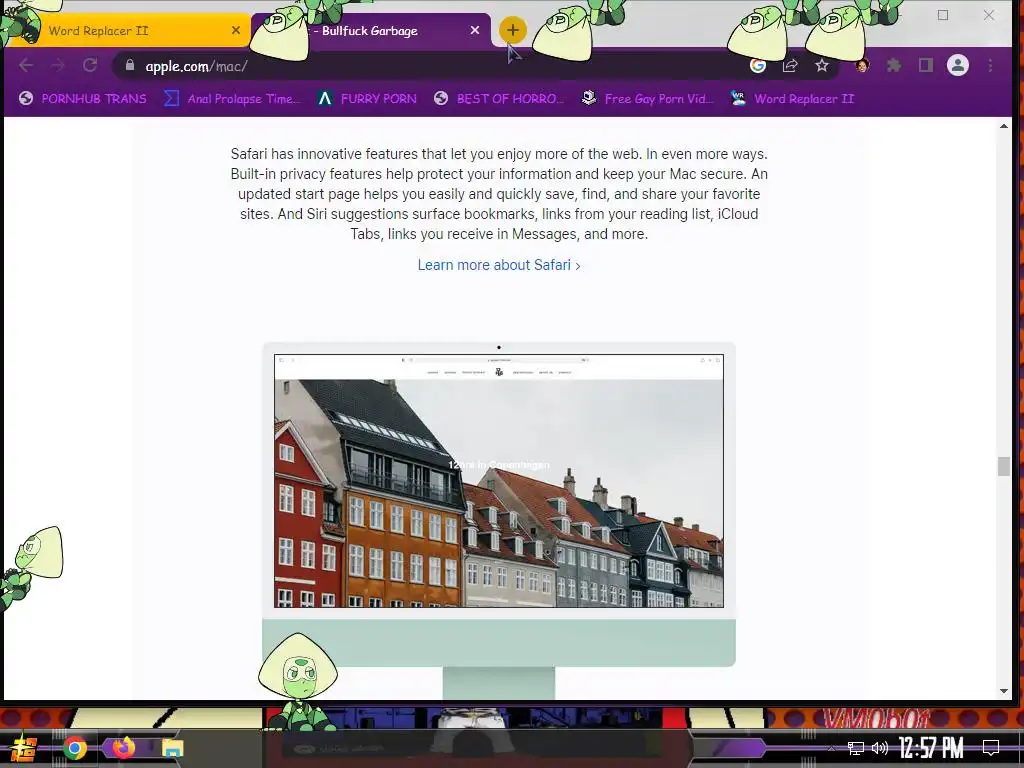
Task: Open the notification center icon
Action: (x=991, y=748)
